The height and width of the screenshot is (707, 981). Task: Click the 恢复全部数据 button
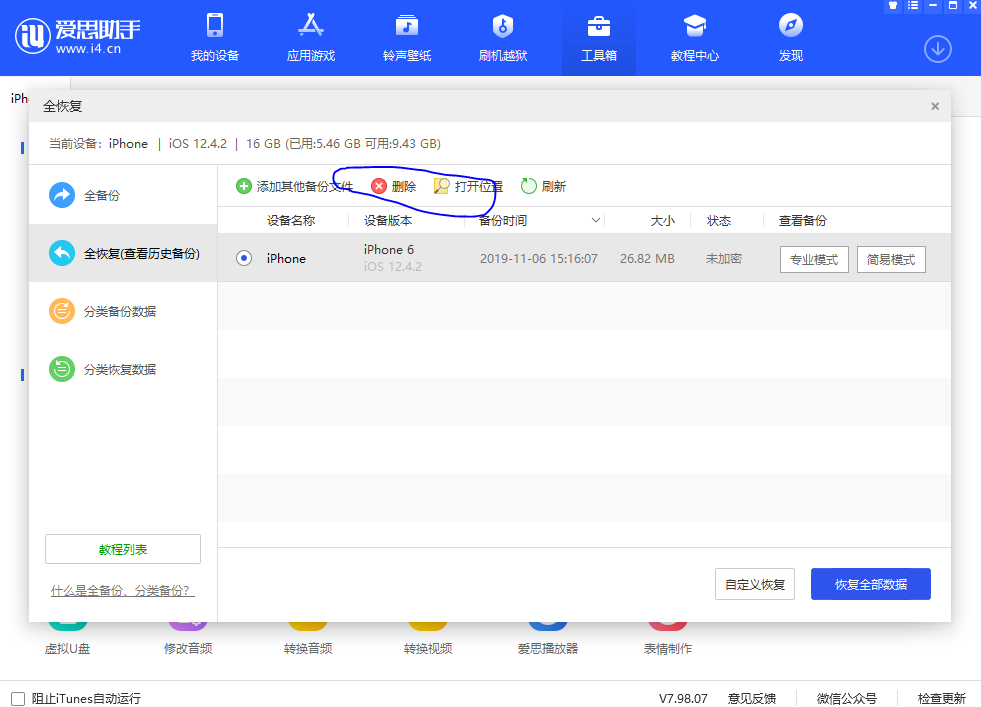coord(870,584)
